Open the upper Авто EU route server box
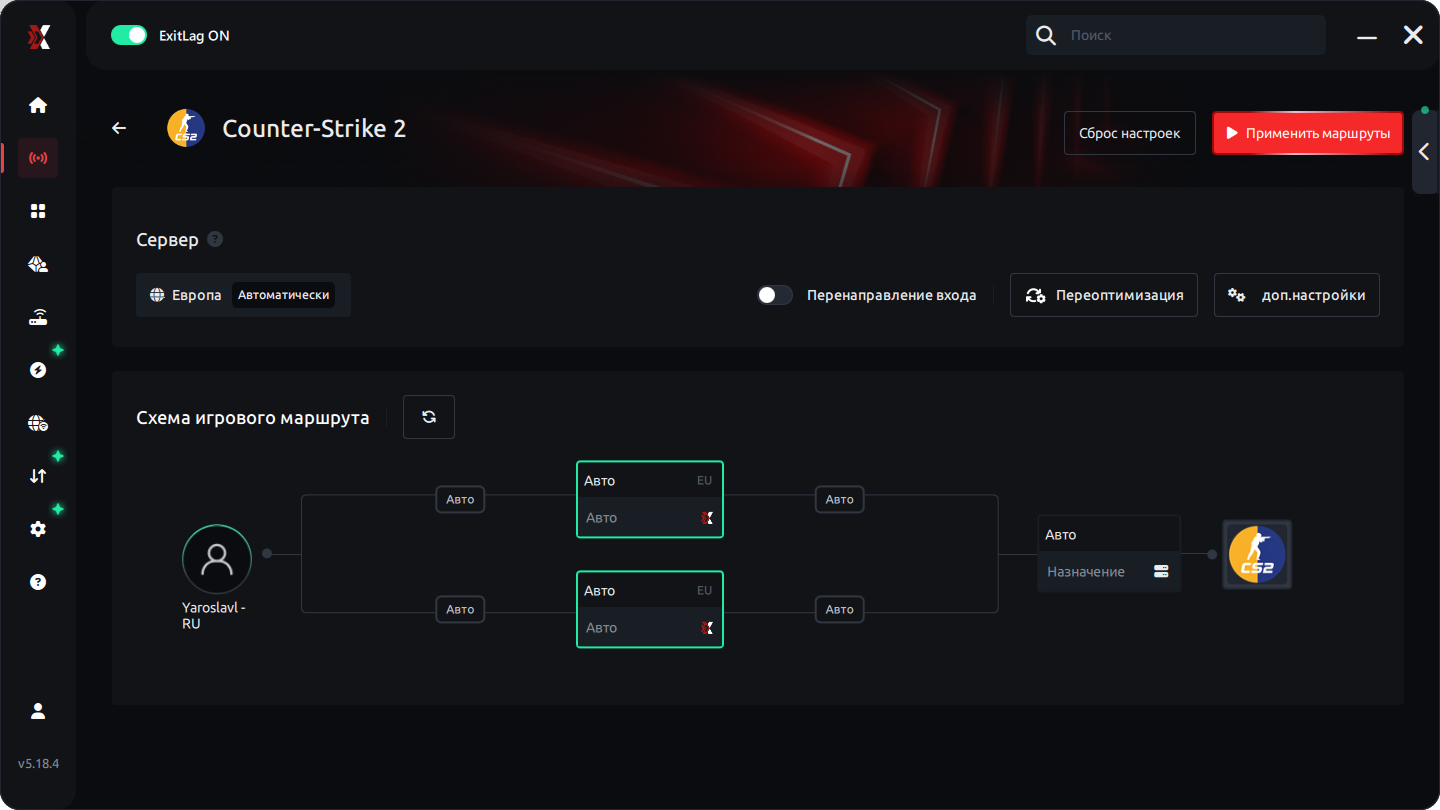This screenshot has height=810, width=1440. pyautogui.click(x=650, y=499)
